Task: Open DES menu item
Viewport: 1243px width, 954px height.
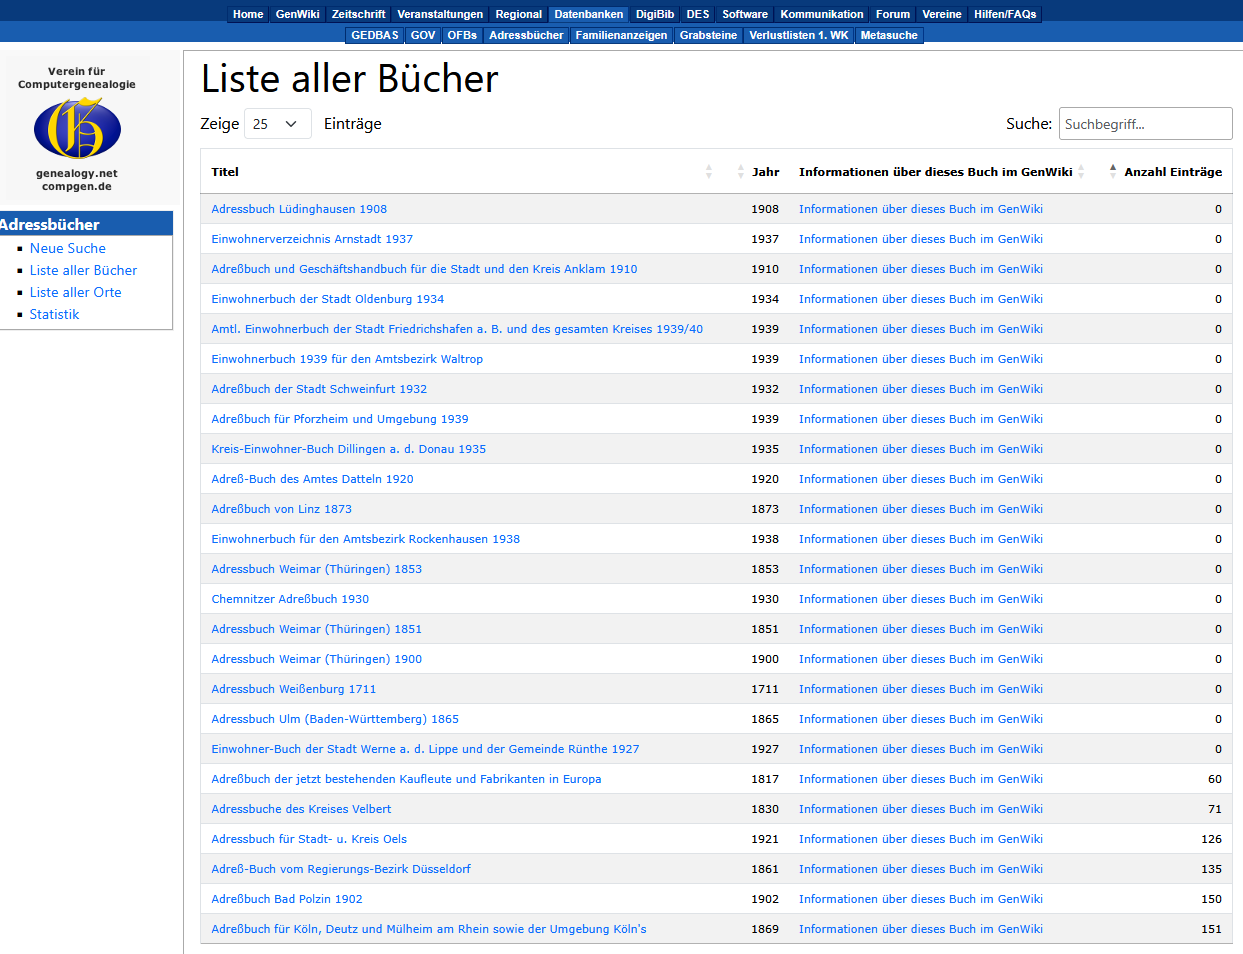Action: click(x=698, y=14)
